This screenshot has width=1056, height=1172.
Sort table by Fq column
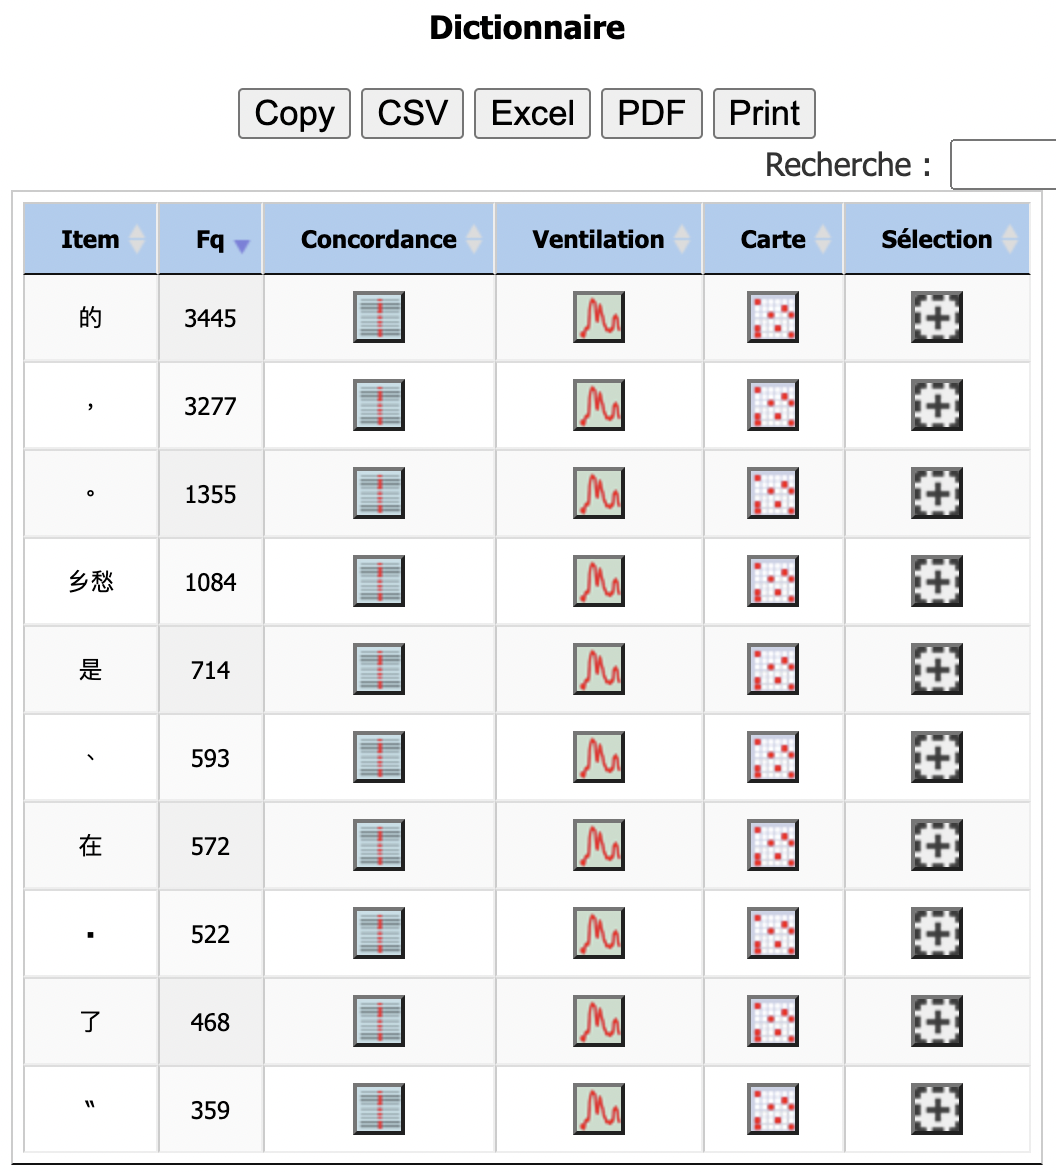click(x=211, y=240)
